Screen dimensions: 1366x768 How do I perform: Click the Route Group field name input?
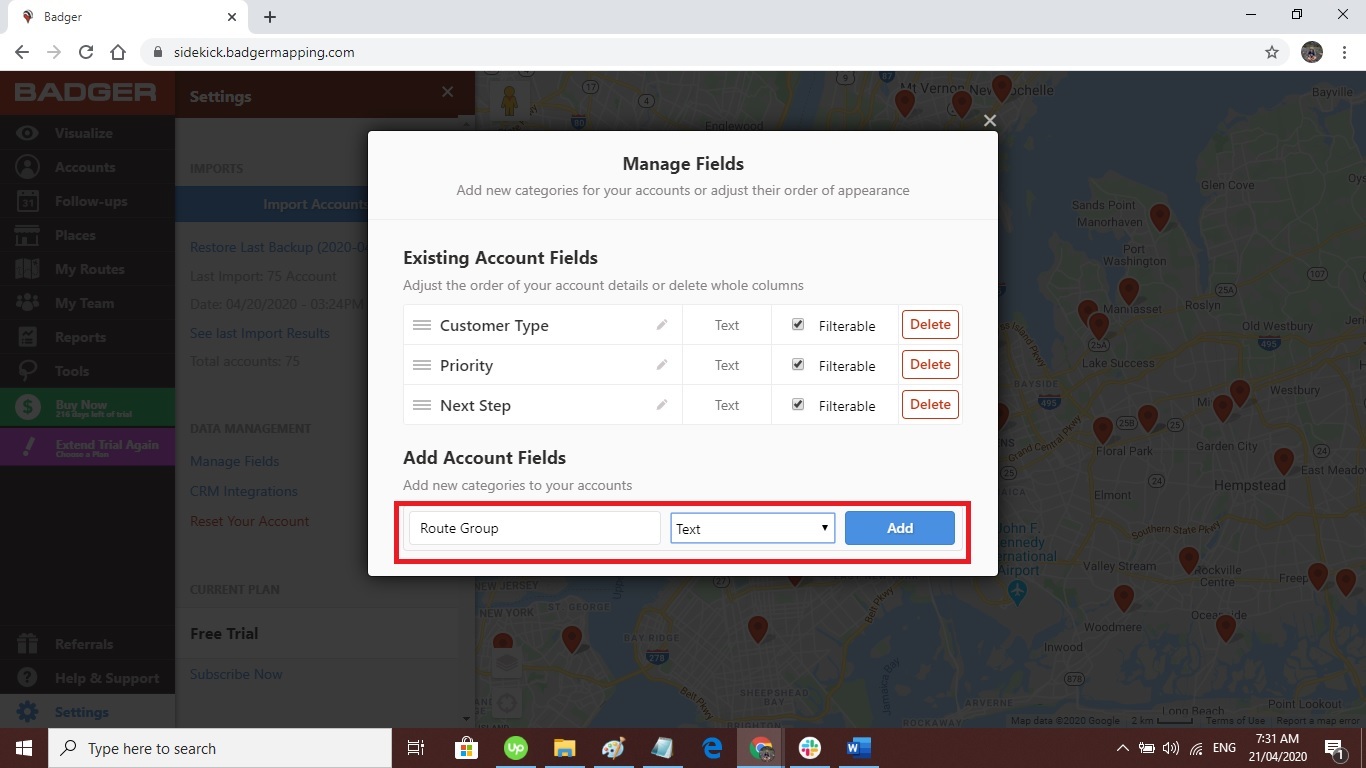pyautogui.click(x=534, y=528)
